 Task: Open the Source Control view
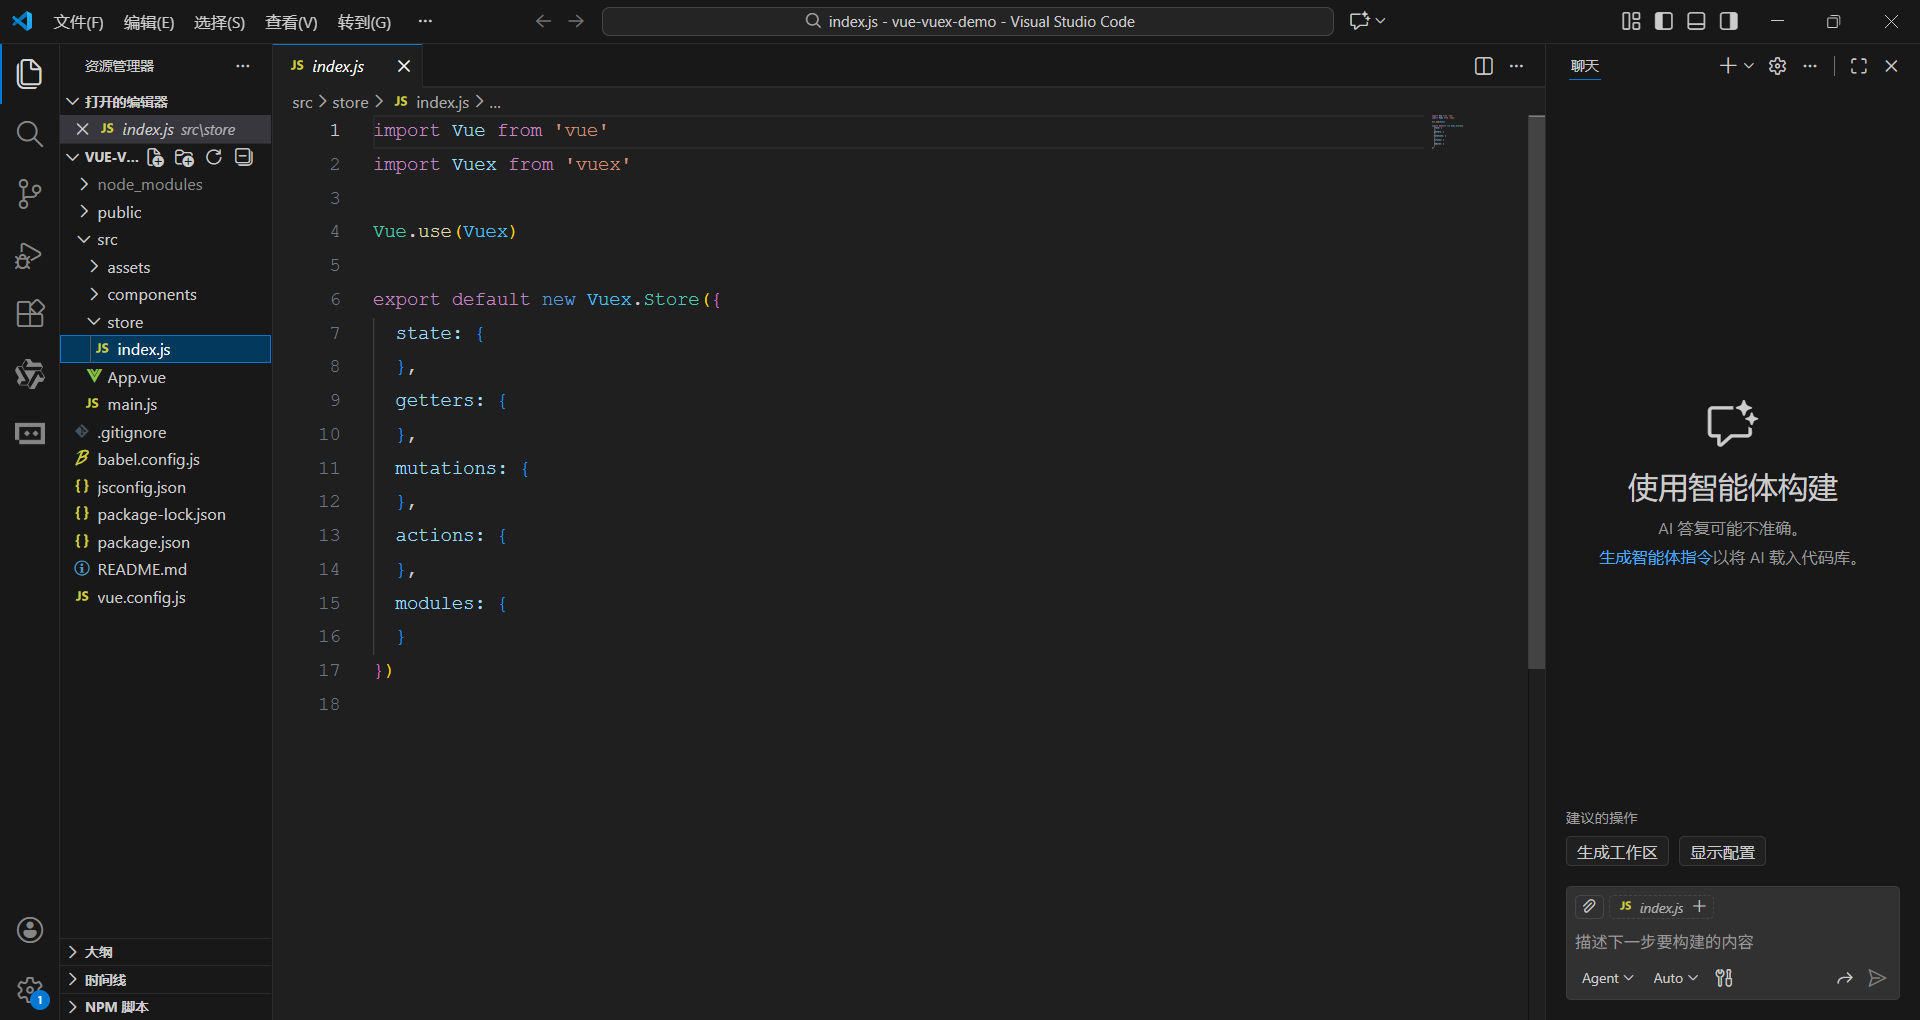pyautogui.click(x=30, y=194)
